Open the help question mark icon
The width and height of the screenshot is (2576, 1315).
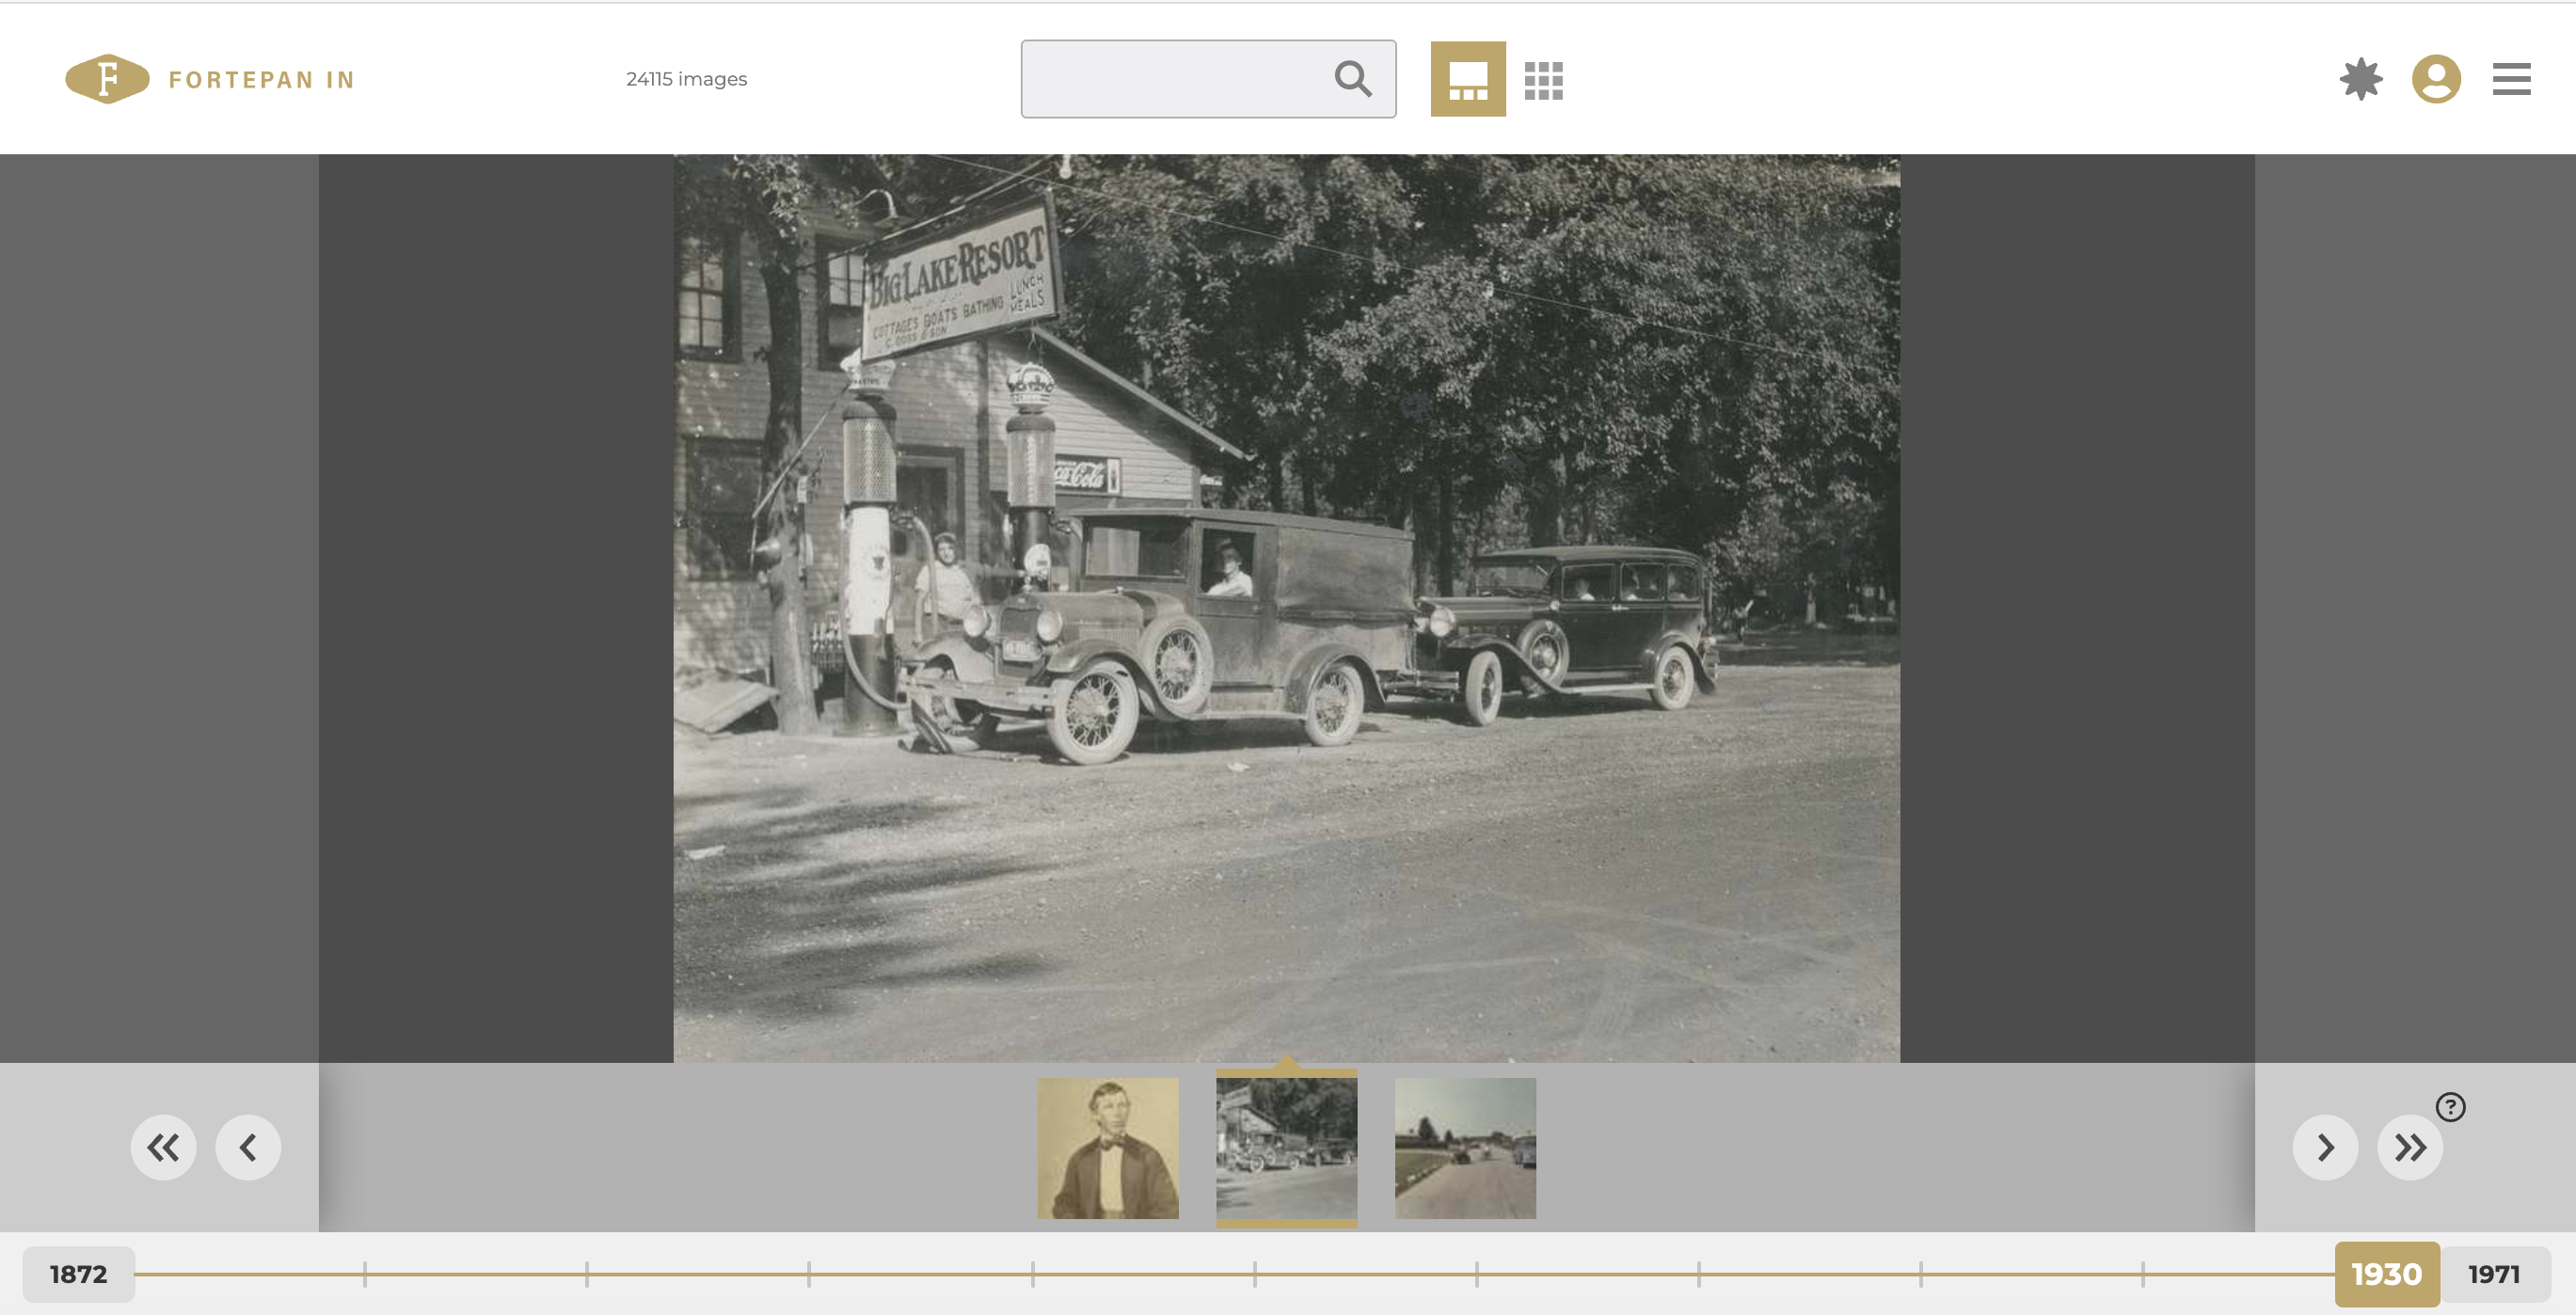(x=2450, y=1107)
